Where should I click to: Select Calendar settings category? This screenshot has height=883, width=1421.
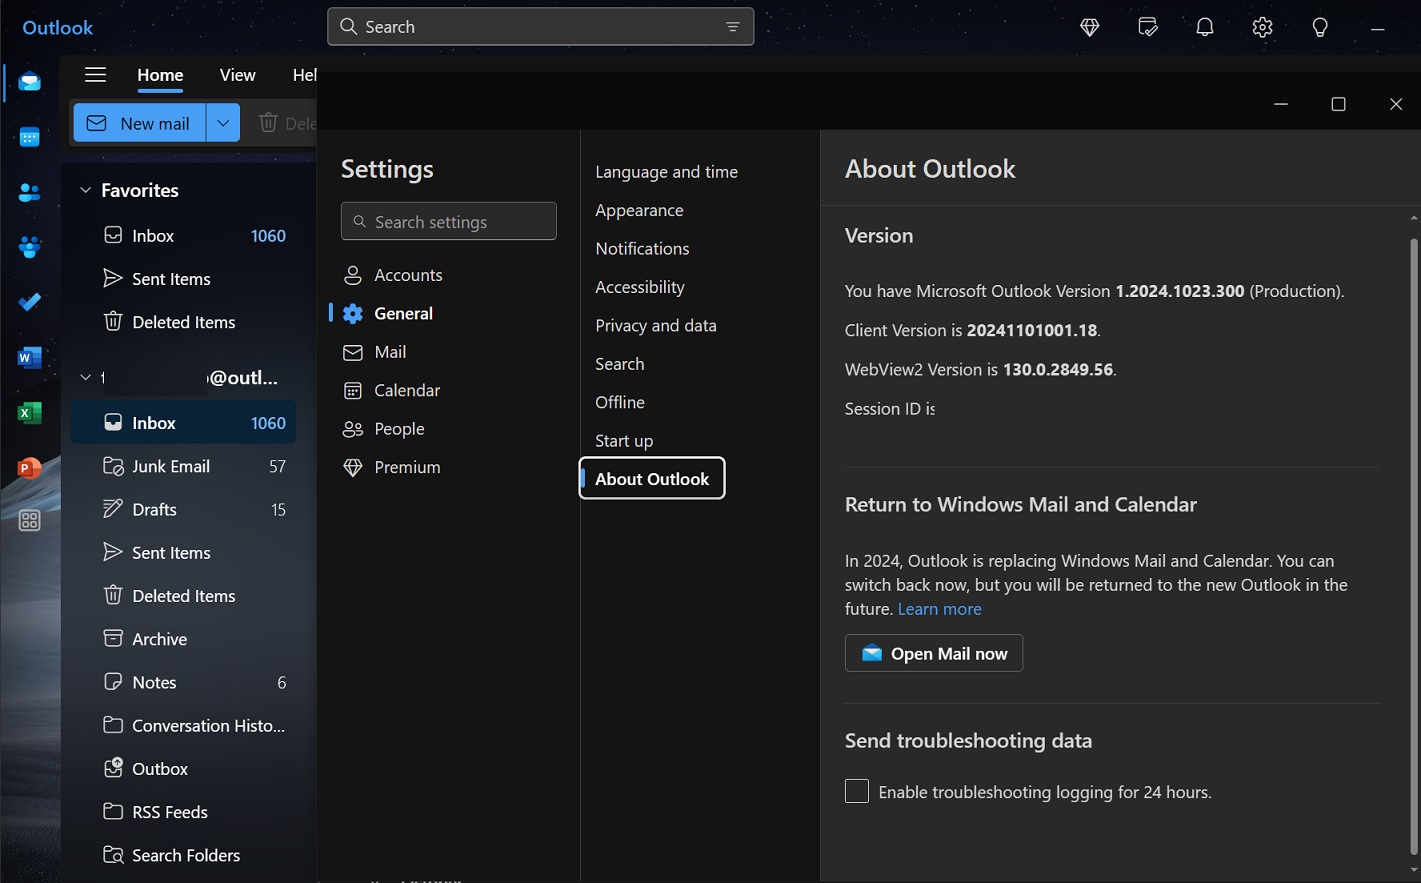[449, 390]
